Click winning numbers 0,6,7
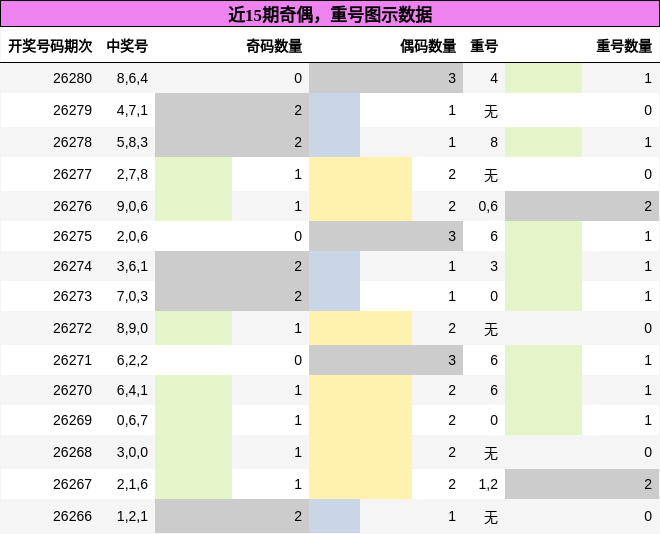This screenshot has height=534, width=660. 132,420
